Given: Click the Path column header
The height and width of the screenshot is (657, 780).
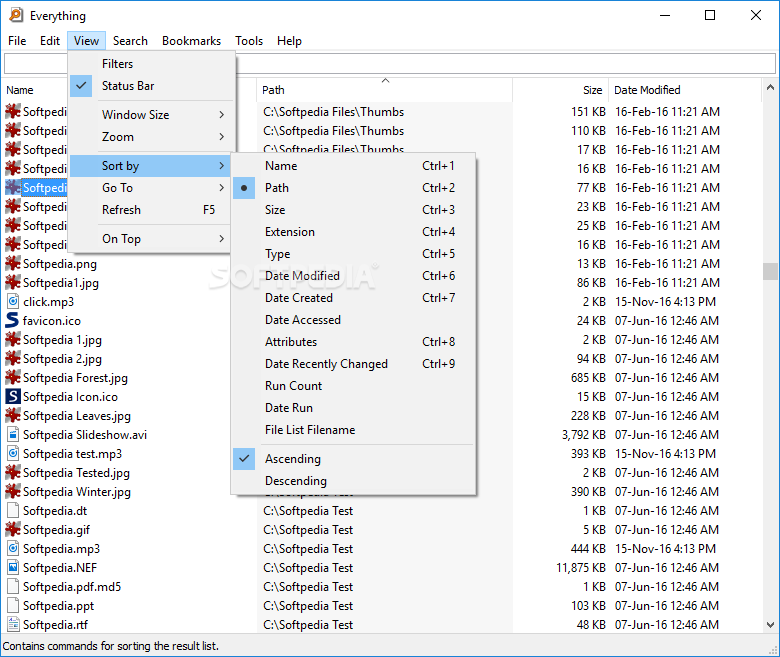Looking at the screenshot, I should tap(385, 90).
